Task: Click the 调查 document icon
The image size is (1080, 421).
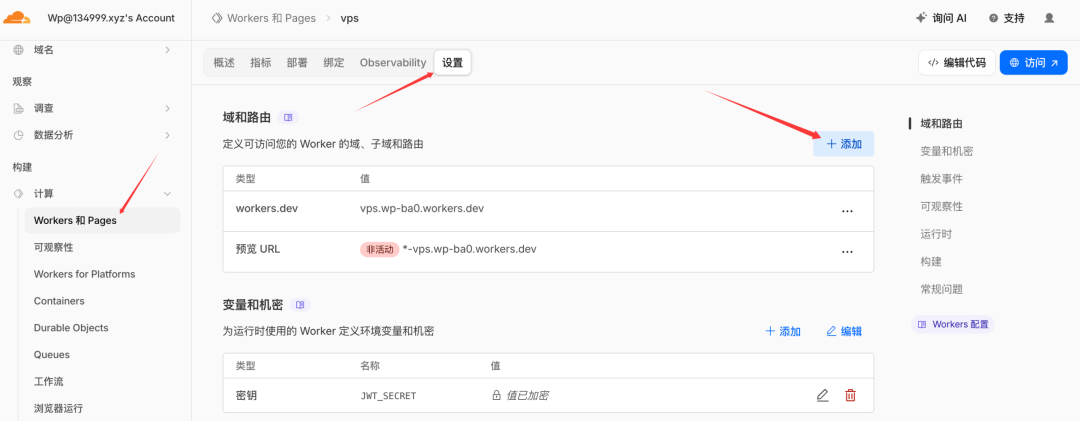Action: tap(19, 108)
